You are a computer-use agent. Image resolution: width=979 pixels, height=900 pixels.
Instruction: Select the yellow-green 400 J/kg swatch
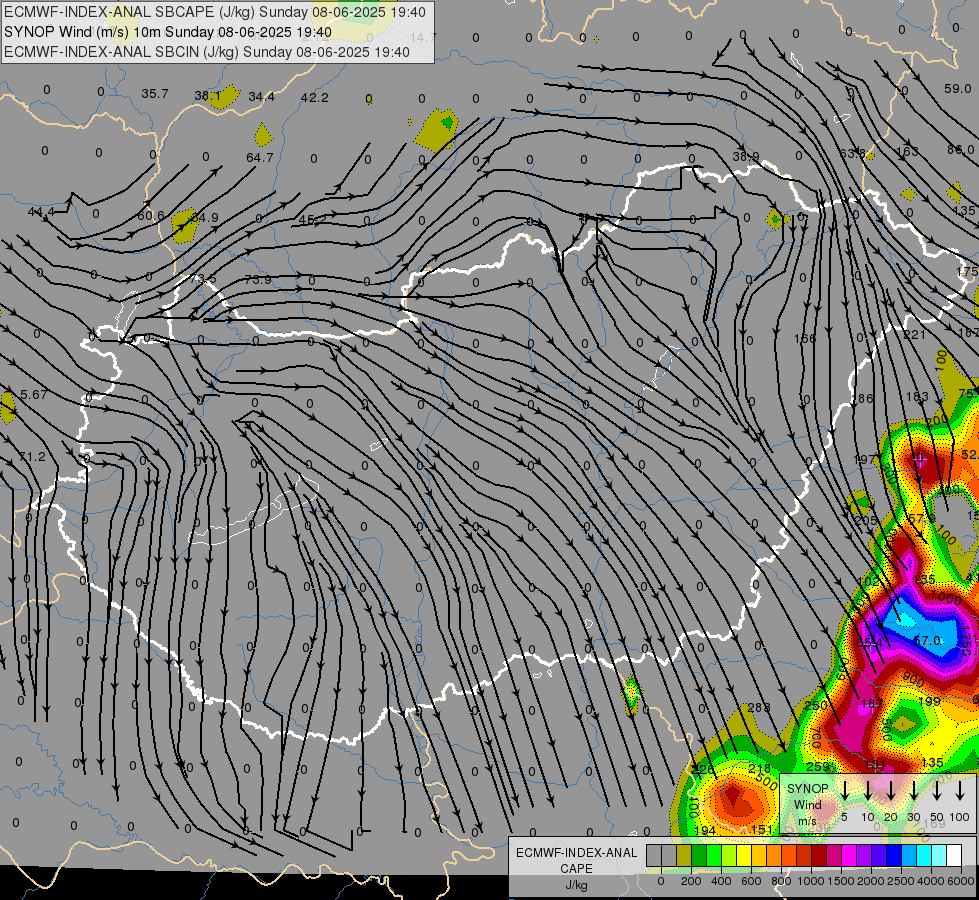coord(729,855)
